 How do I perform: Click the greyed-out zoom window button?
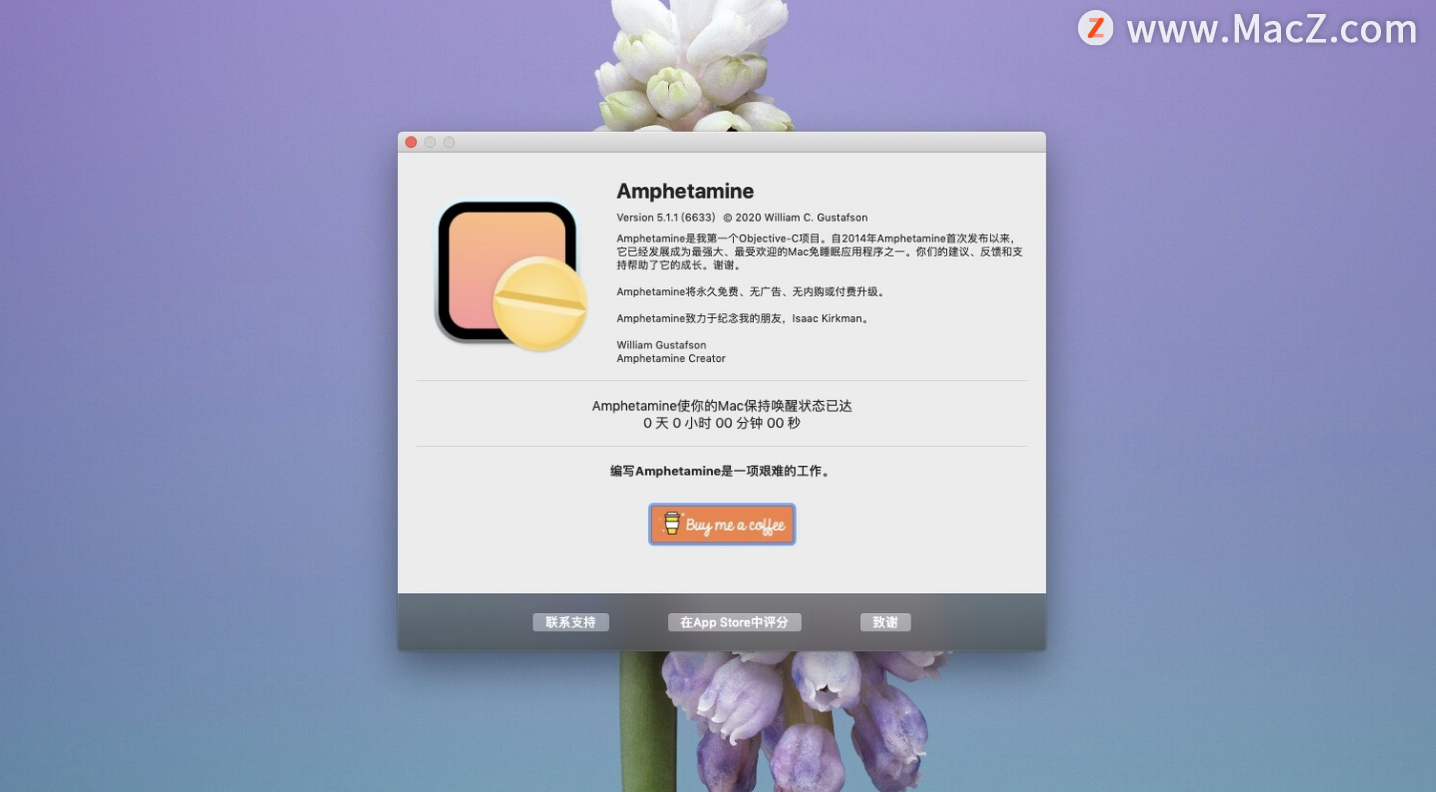[x=449, y=143]
